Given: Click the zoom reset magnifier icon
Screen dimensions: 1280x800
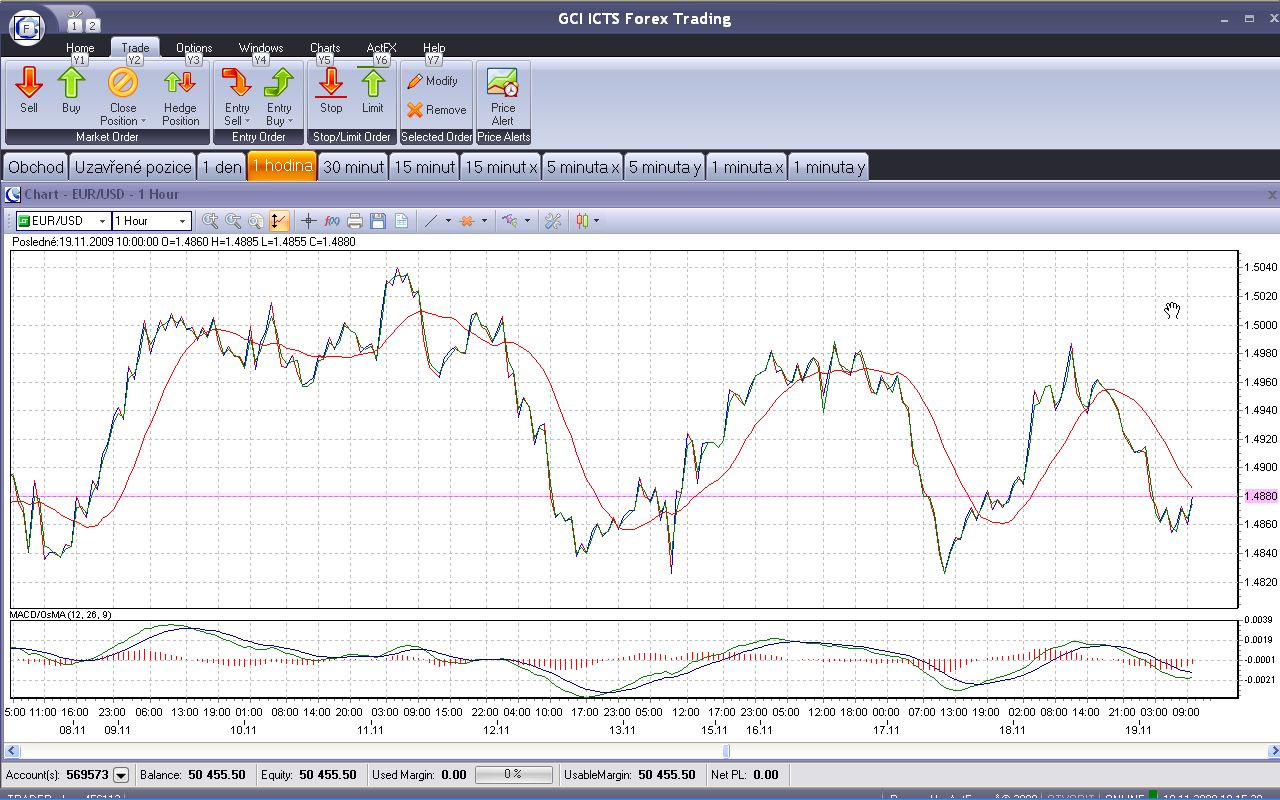Looking at the screenshot, I should pyautogui.click(x=256, y=221).
